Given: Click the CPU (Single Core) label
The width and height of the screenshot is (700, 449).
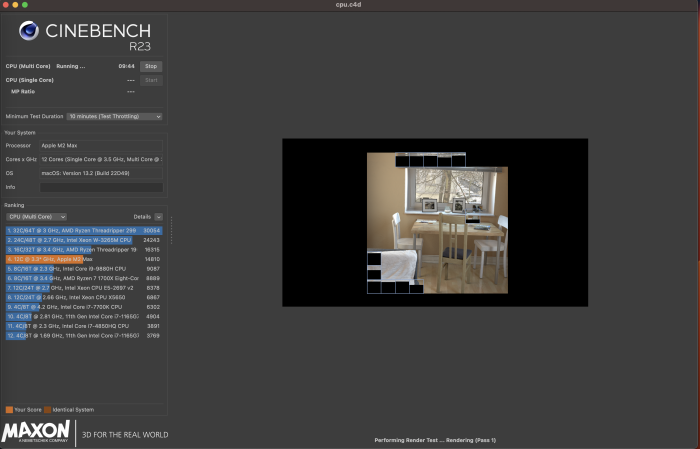Looking at the screenshot, I should [29, 80].
